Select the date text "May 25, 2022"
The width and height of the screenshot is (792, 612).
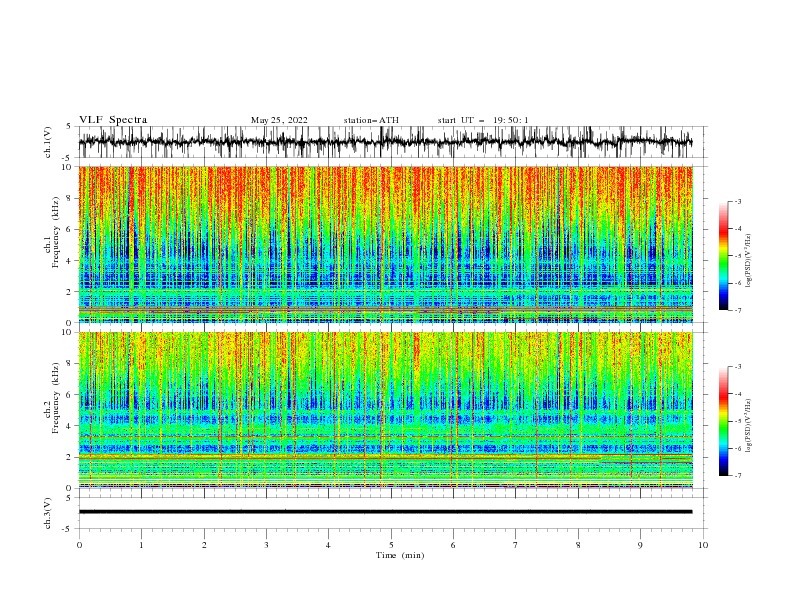click(279, 120)
